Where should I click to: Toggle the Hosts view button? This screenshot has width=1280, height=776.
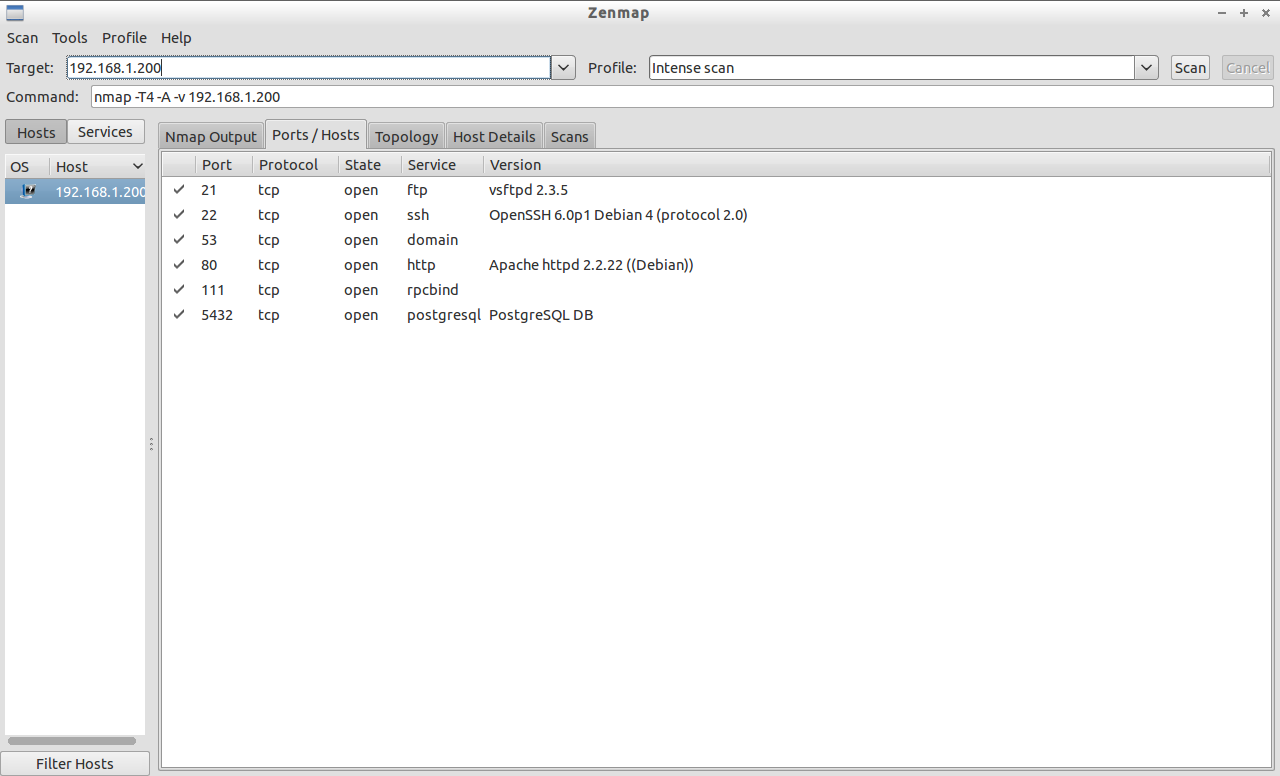[x=36, y=132]
